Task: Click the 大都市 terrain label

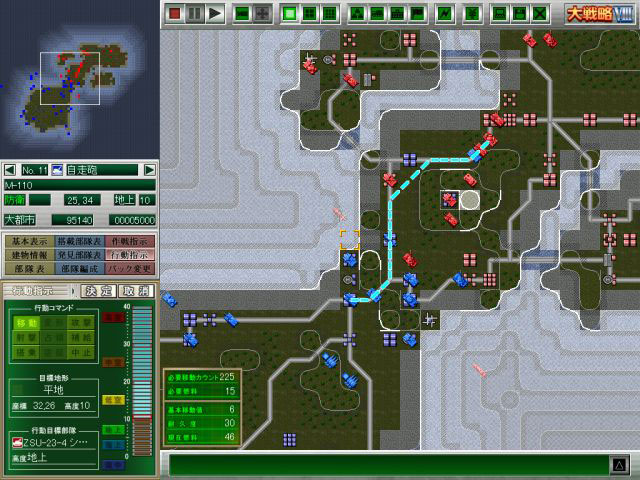Action: click(20, 220)
